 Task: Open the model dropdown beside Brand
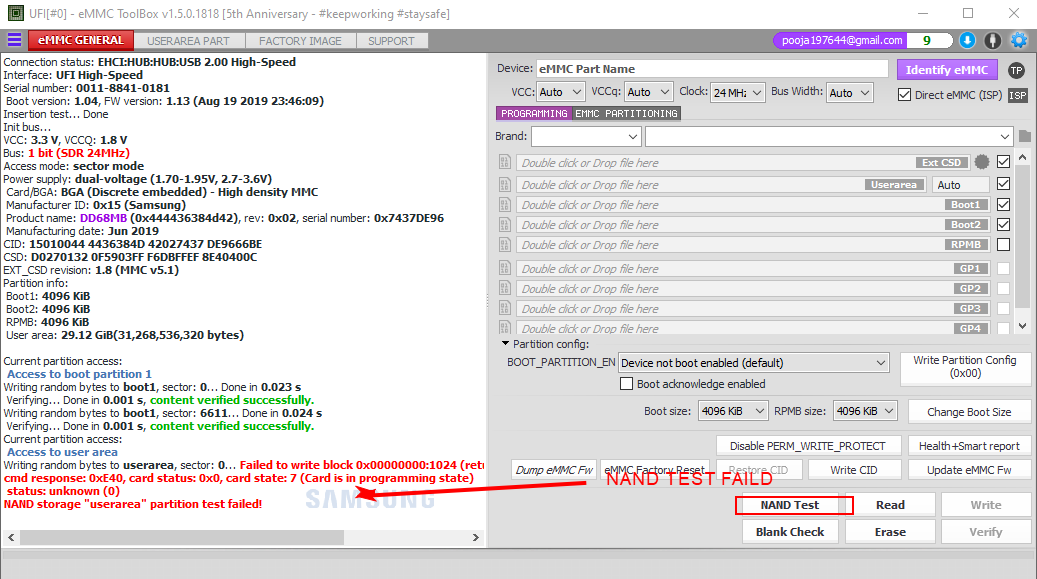[x=829, y=136]
